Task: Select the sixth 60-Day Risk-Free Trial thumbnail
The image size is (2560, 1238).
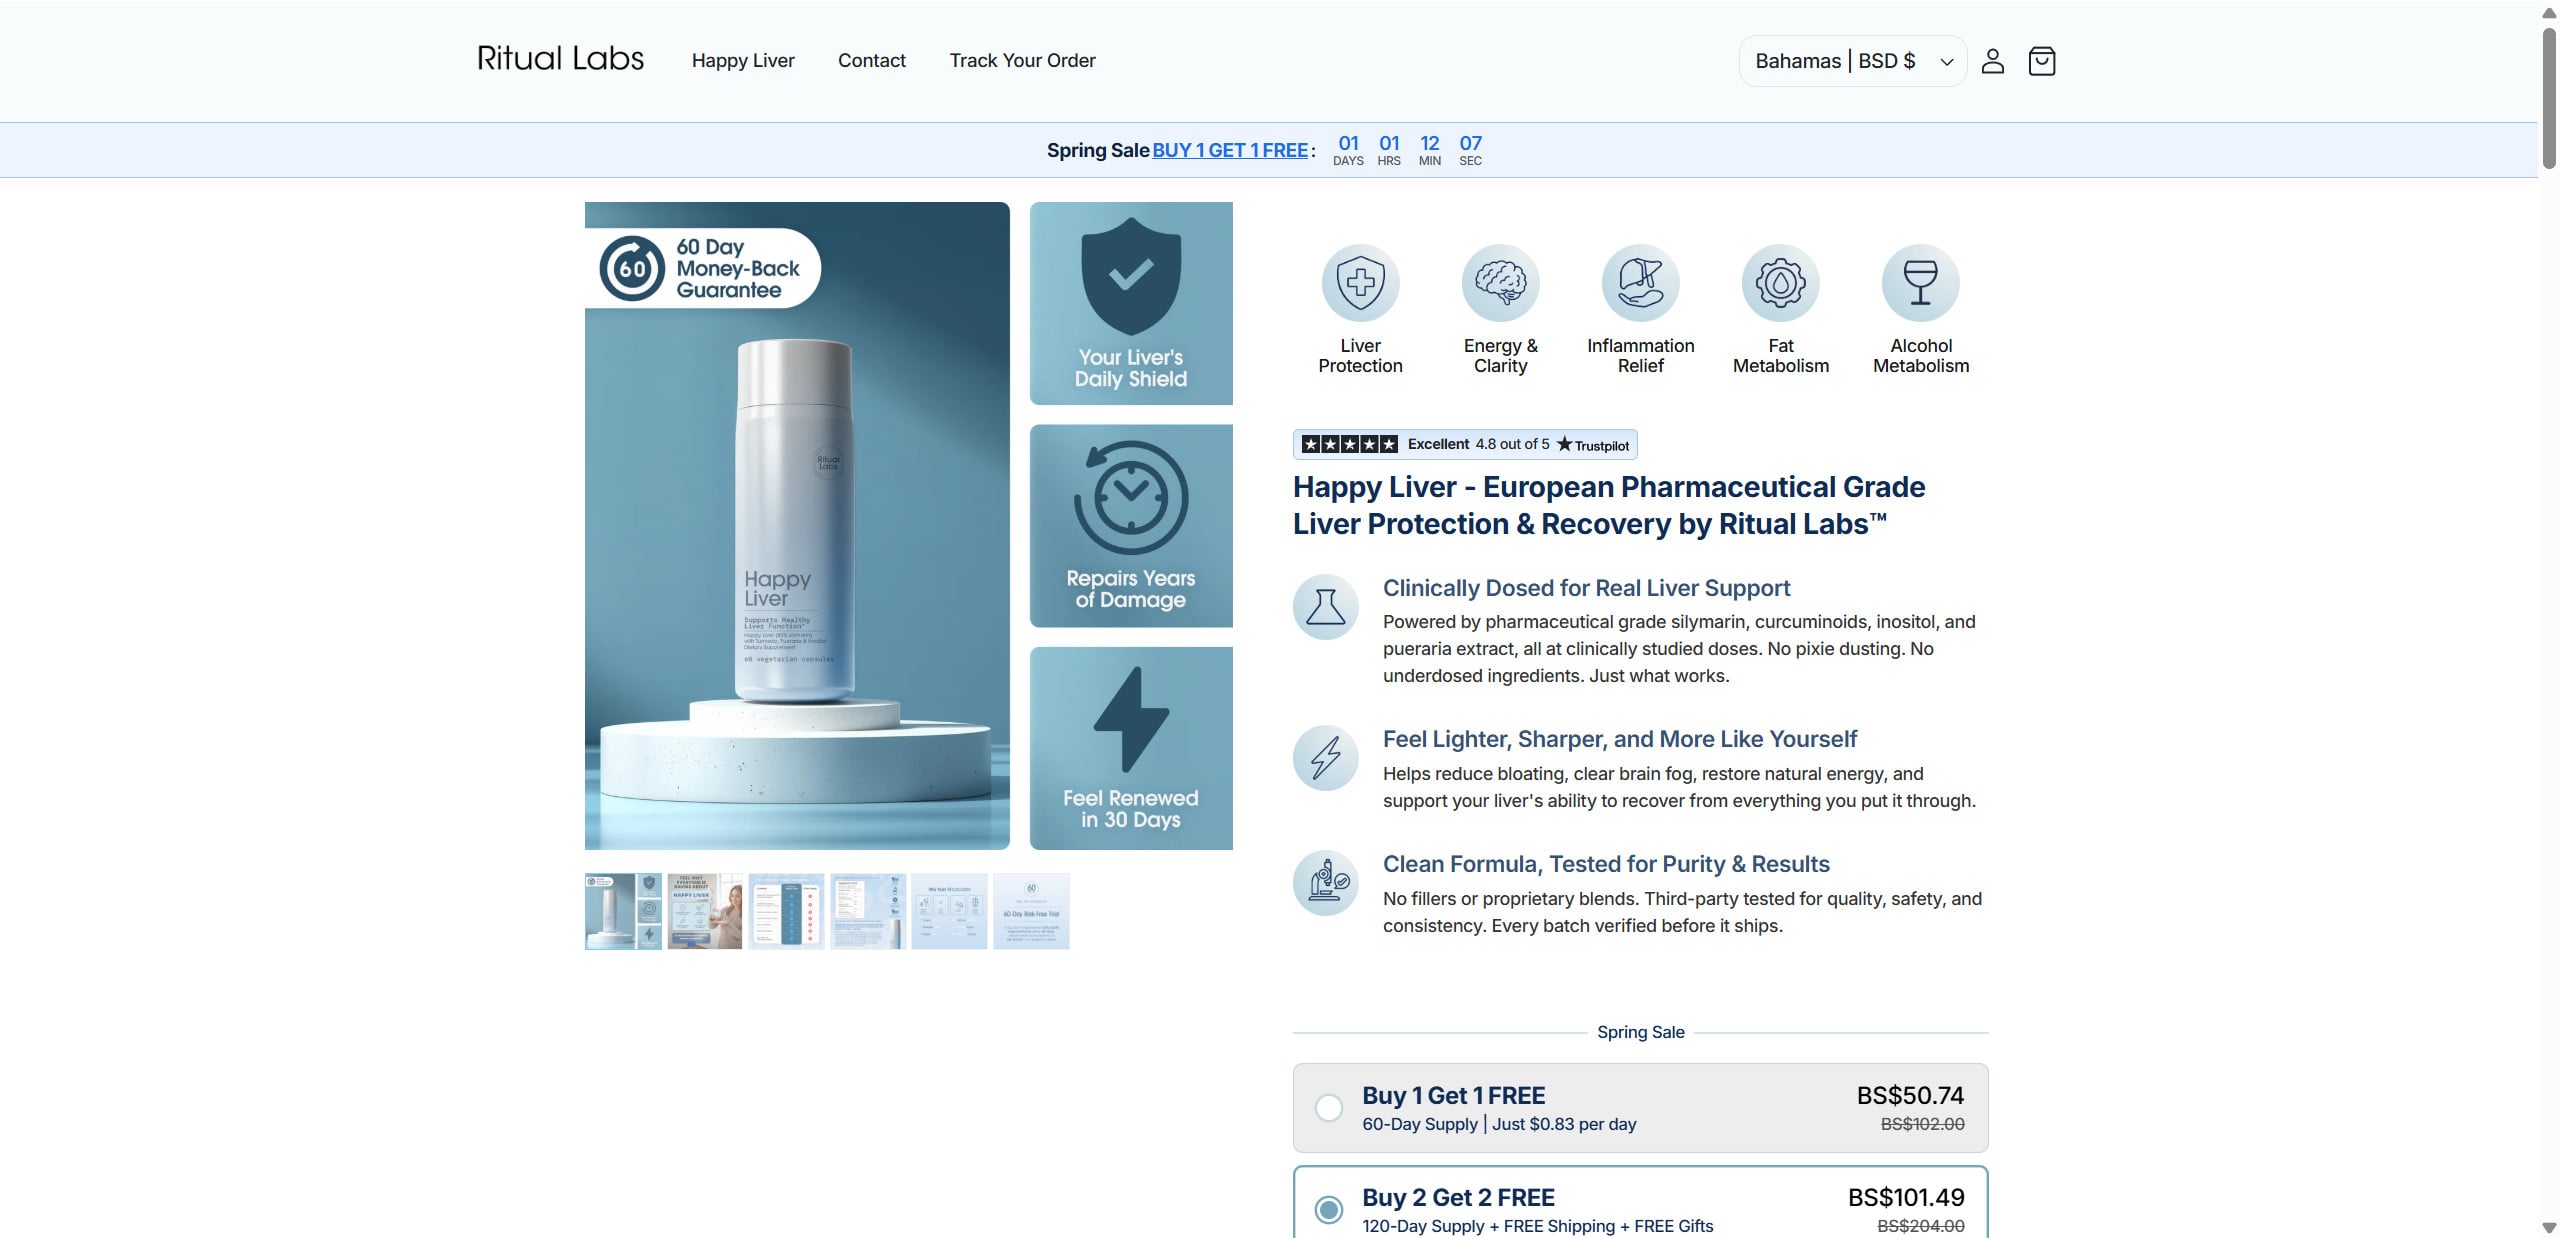Action: pos(1031,911)
